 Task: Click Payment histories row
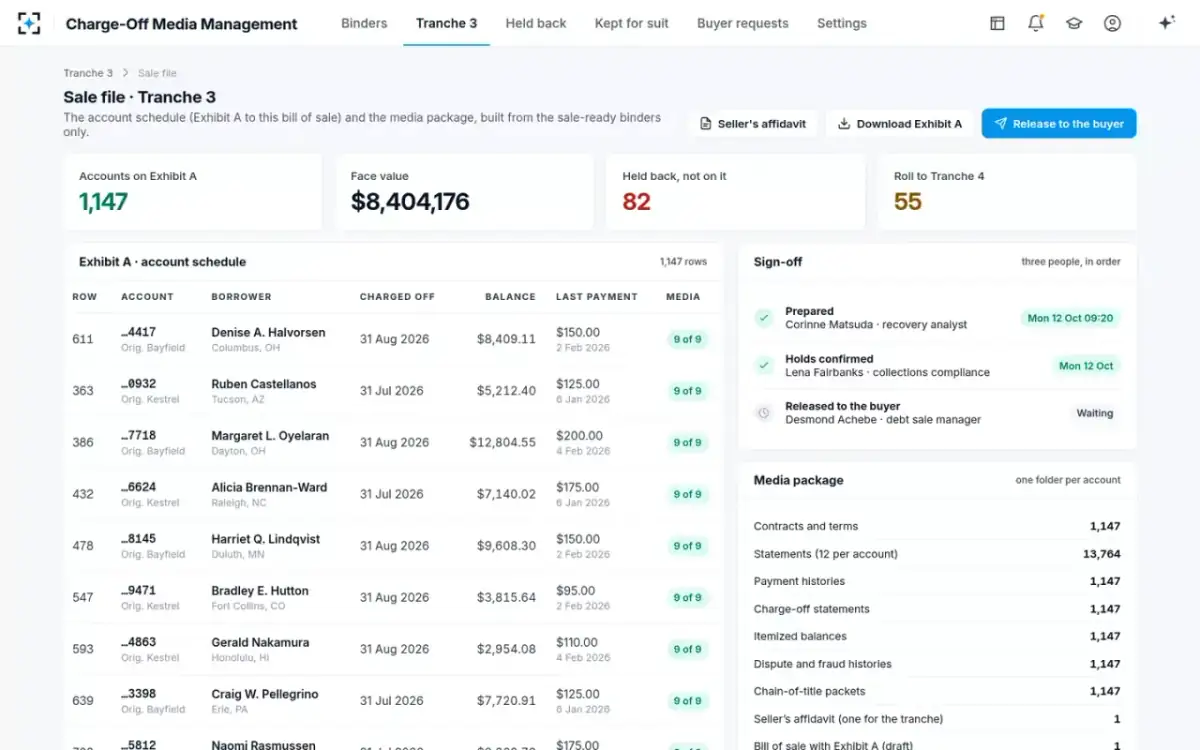(x=937, y=581)
